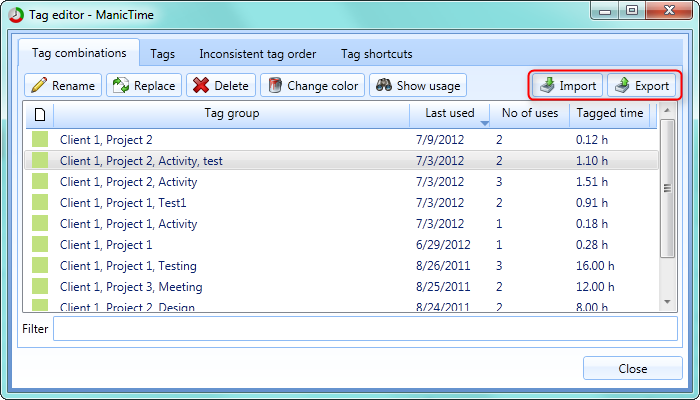Viewport: 700px width, 400px height.
Task: Click the Filter text field
Action: pos(365,329)
